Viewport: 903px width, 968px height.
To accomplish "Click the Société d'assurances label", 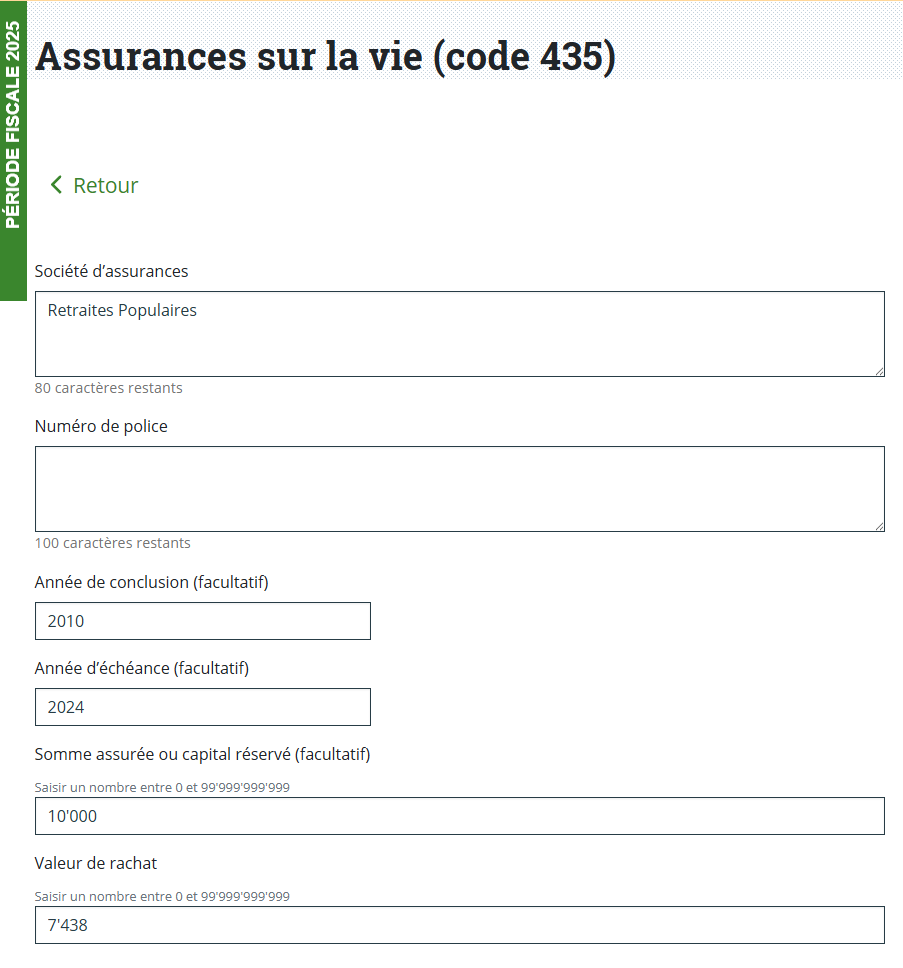I will 111,271.
